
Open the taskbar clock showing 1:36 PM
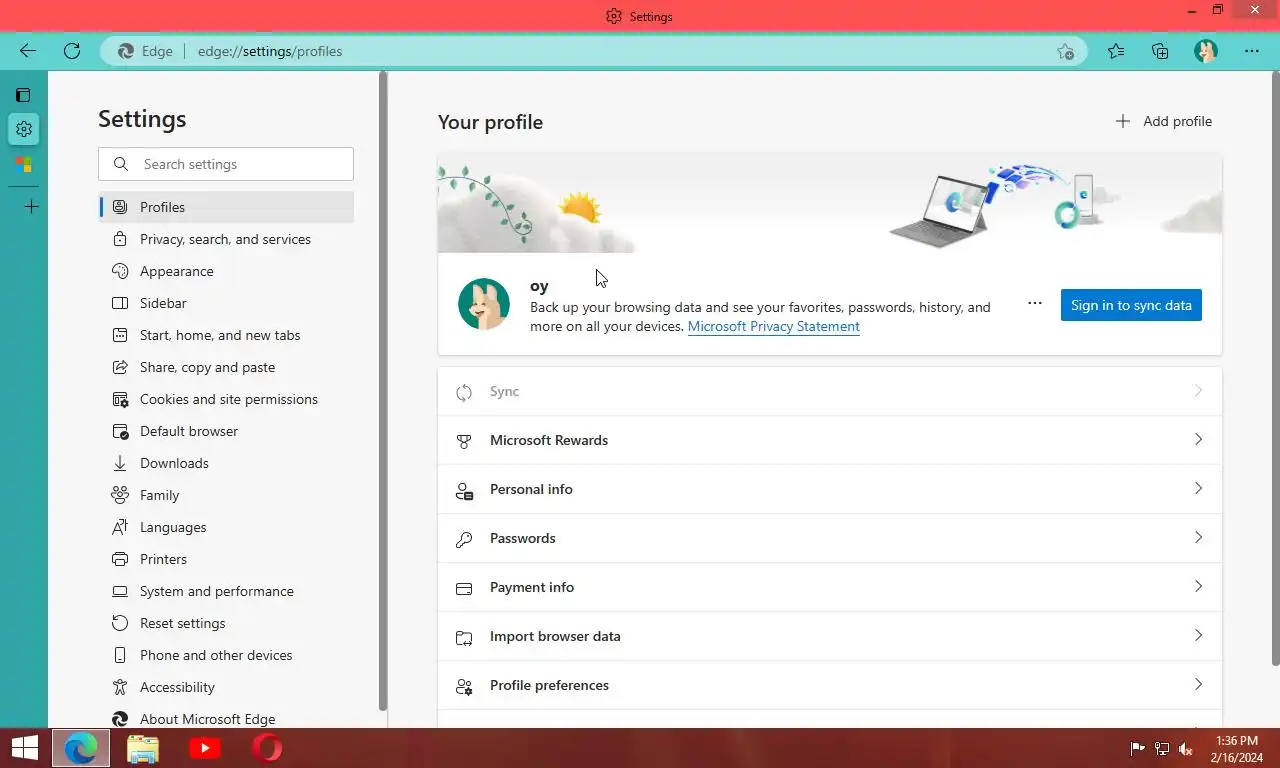pyautogui.click(x=1236, y=749)
